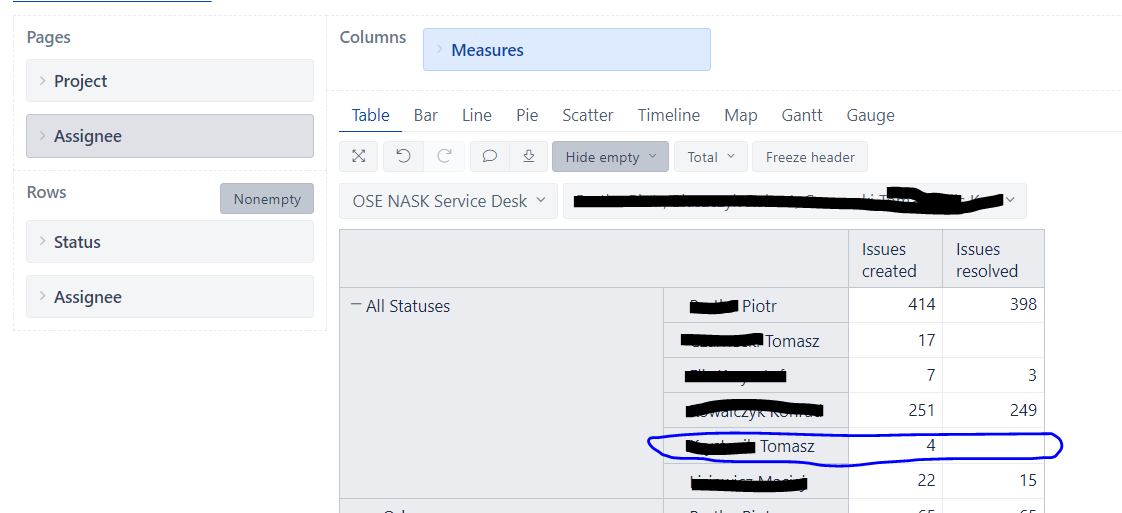This screenshot has height=513, width=1122.
Task: Open the Hide empty dropdown
Action: [x=610, y=157]
